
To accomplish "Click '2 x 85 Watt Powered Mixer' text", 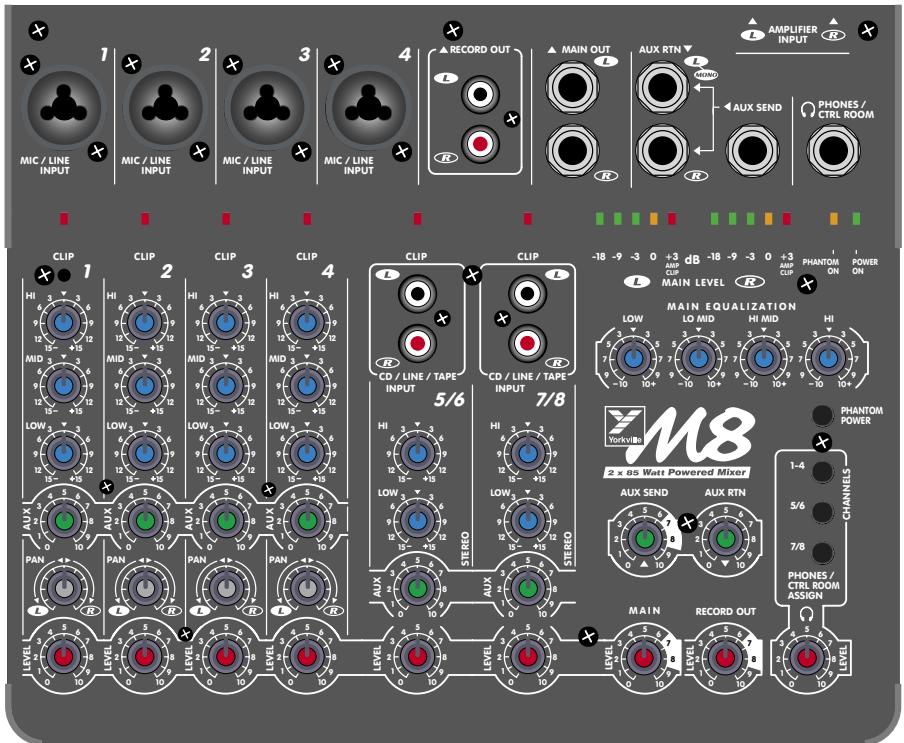I will (x=677, y=472).
